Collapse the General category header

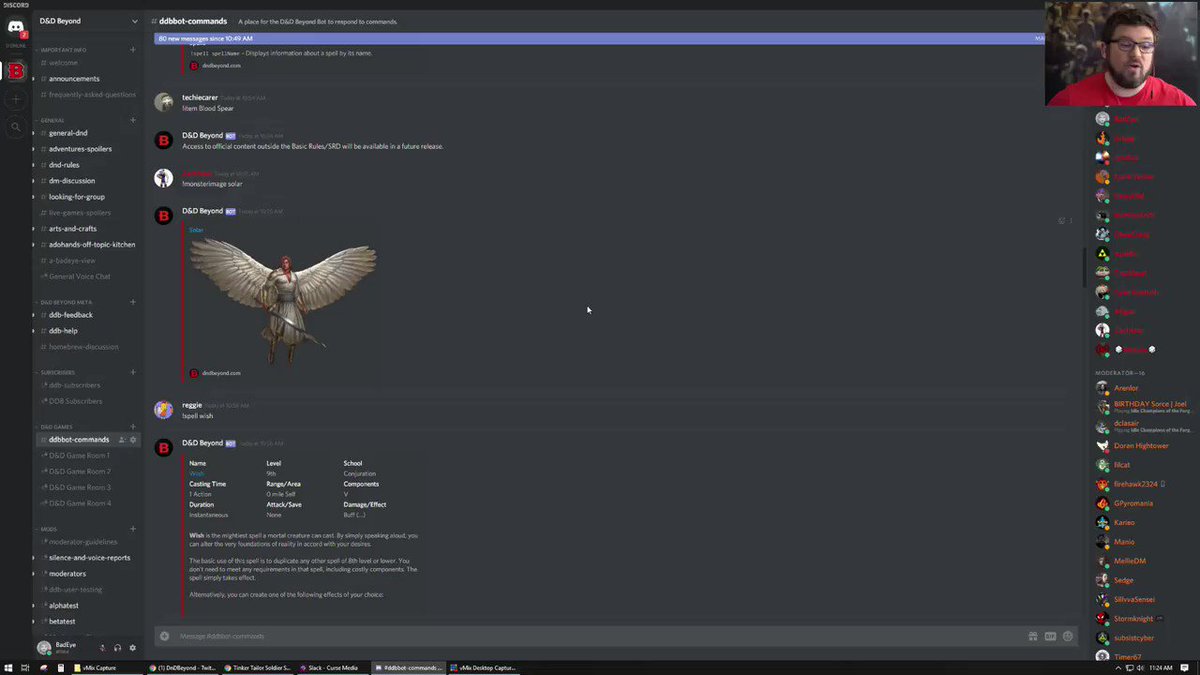[51, 120]
